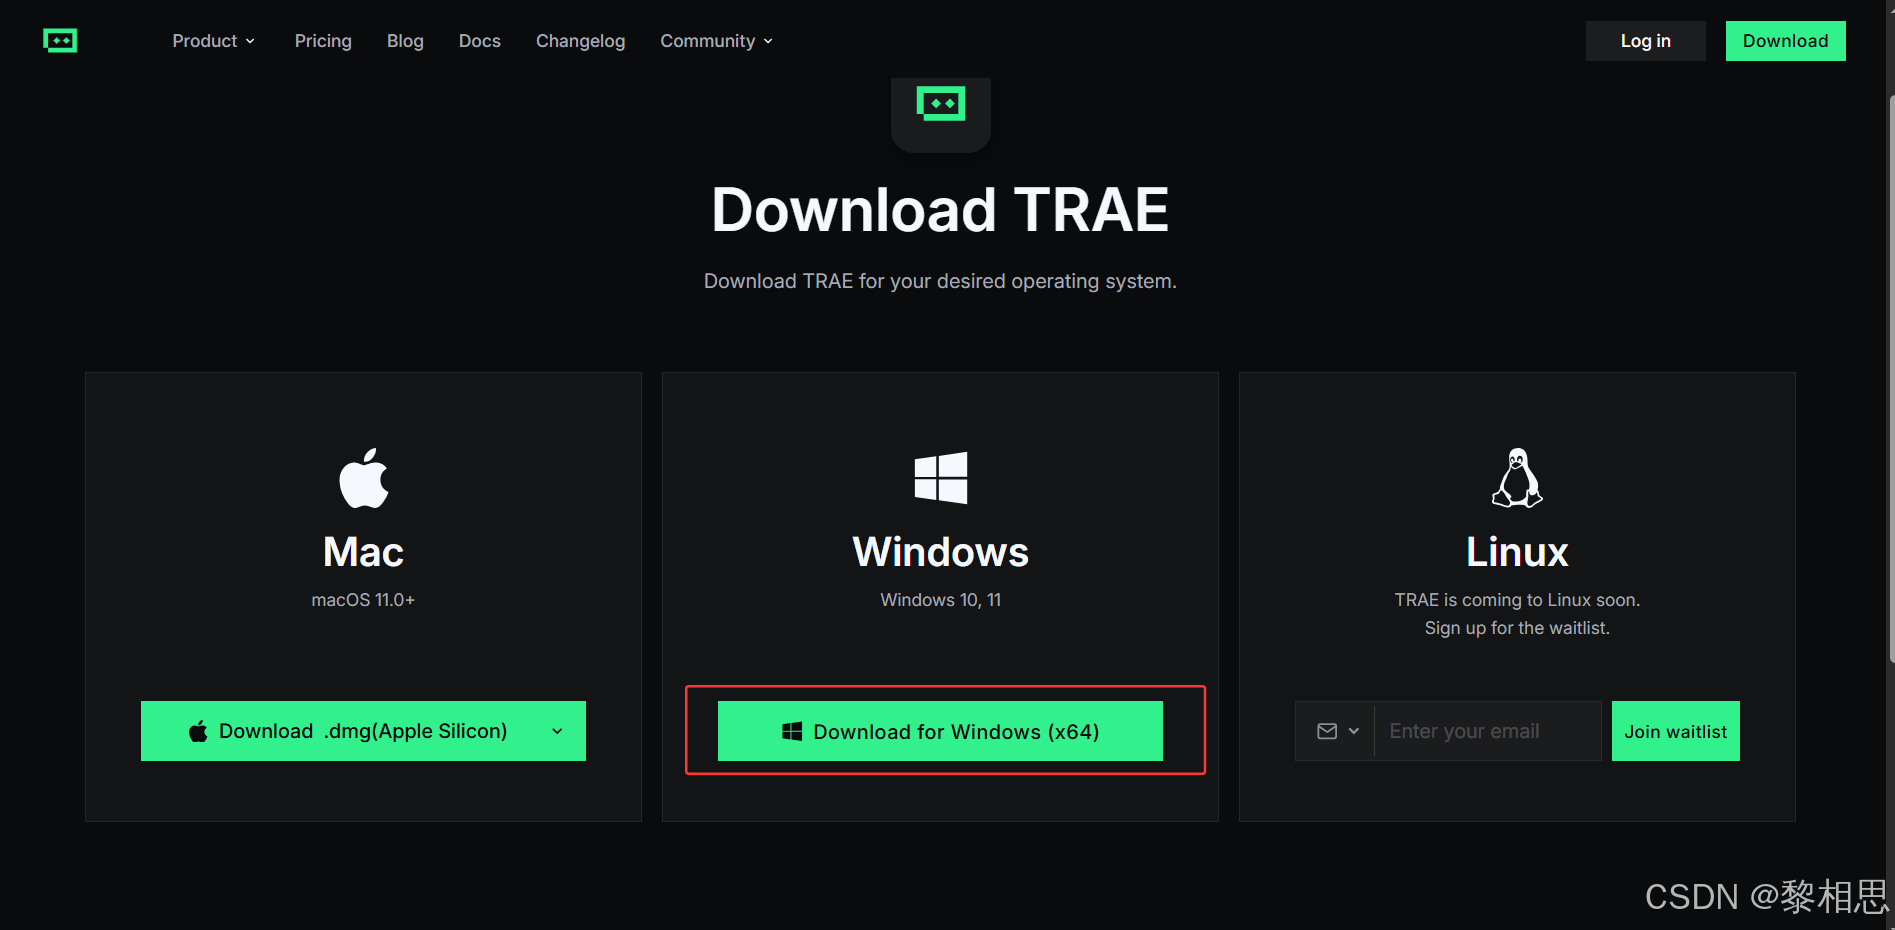Click the Apple logo in the Mac card

(363, 478)
